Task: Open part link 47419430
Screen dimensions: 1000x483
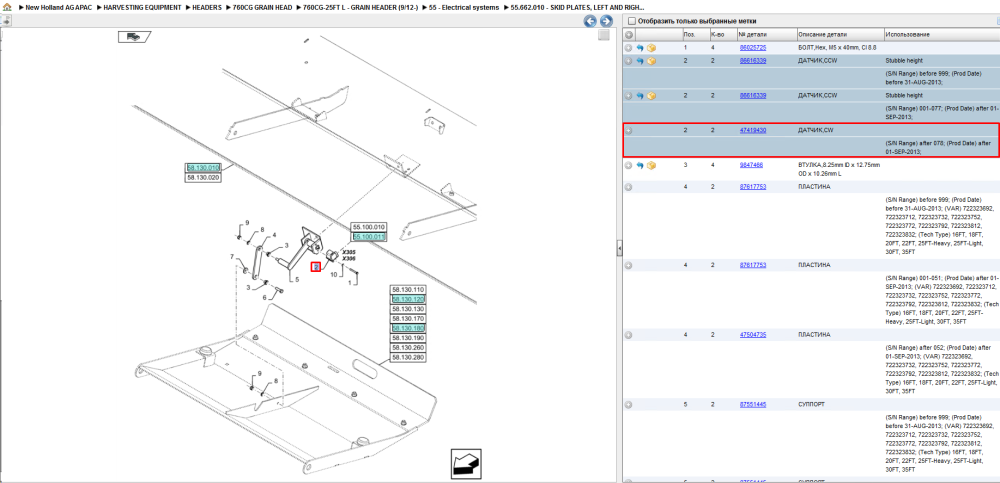Action: click(x=753, y=130)
